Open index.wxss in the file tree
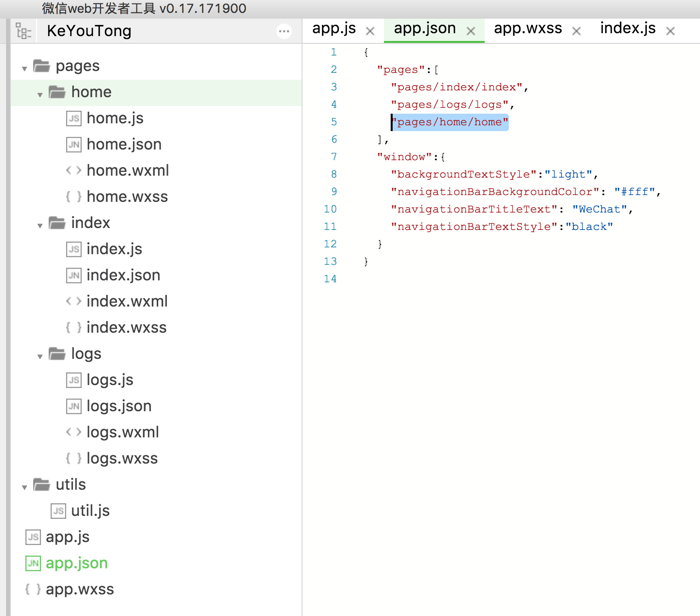This screenshot has height=616, width=700. (x=126, y=327)
